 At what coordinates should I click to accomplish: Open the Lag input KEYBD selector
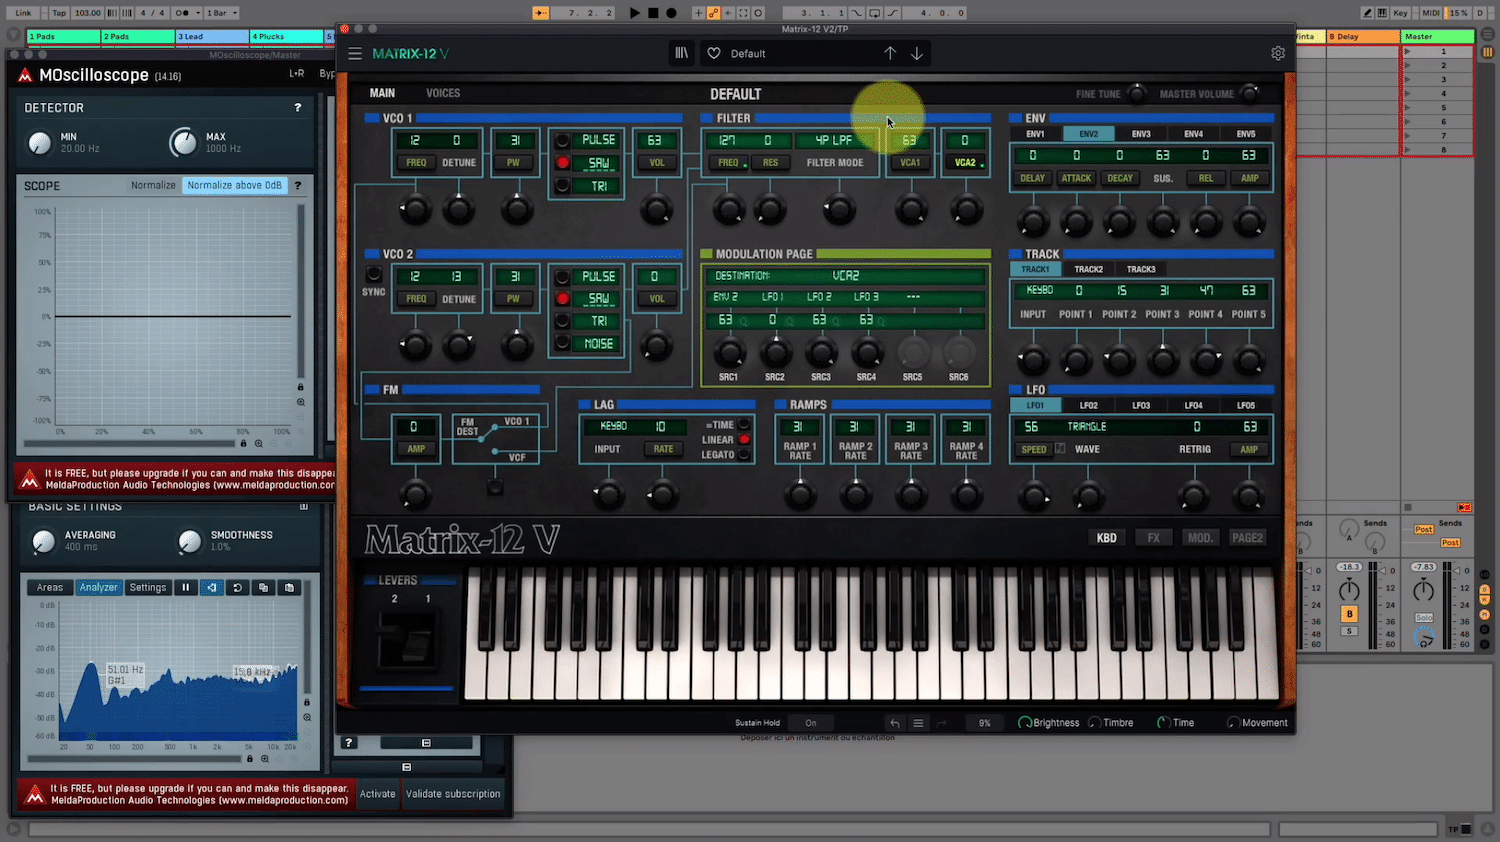(x=614, y=427)
